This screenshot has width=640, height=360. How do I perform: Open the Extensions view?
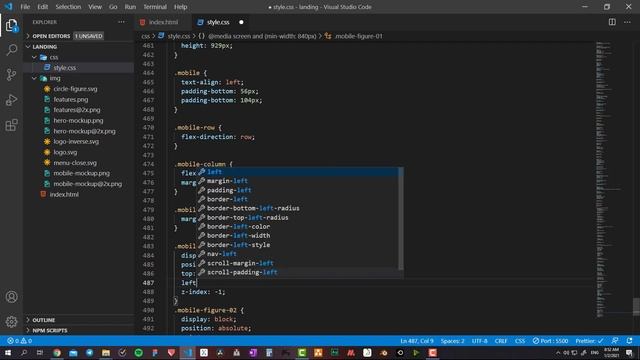[11, 125]
